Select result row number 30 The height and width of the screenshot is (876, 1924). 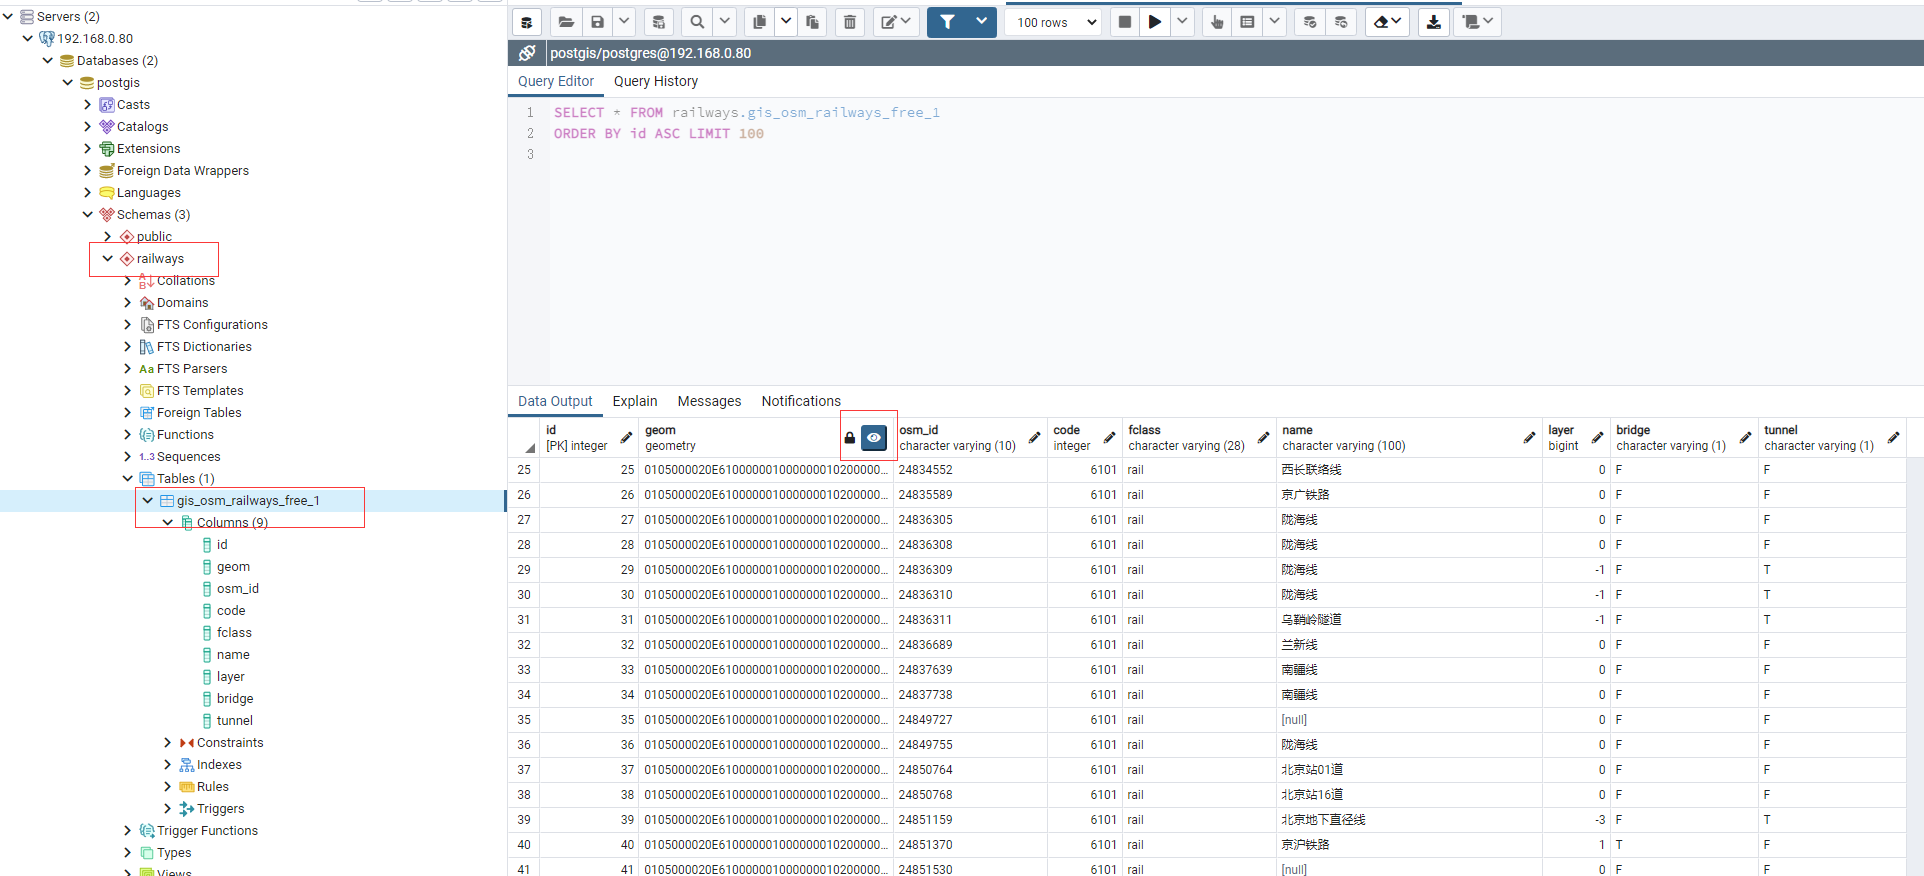[524, 594]
